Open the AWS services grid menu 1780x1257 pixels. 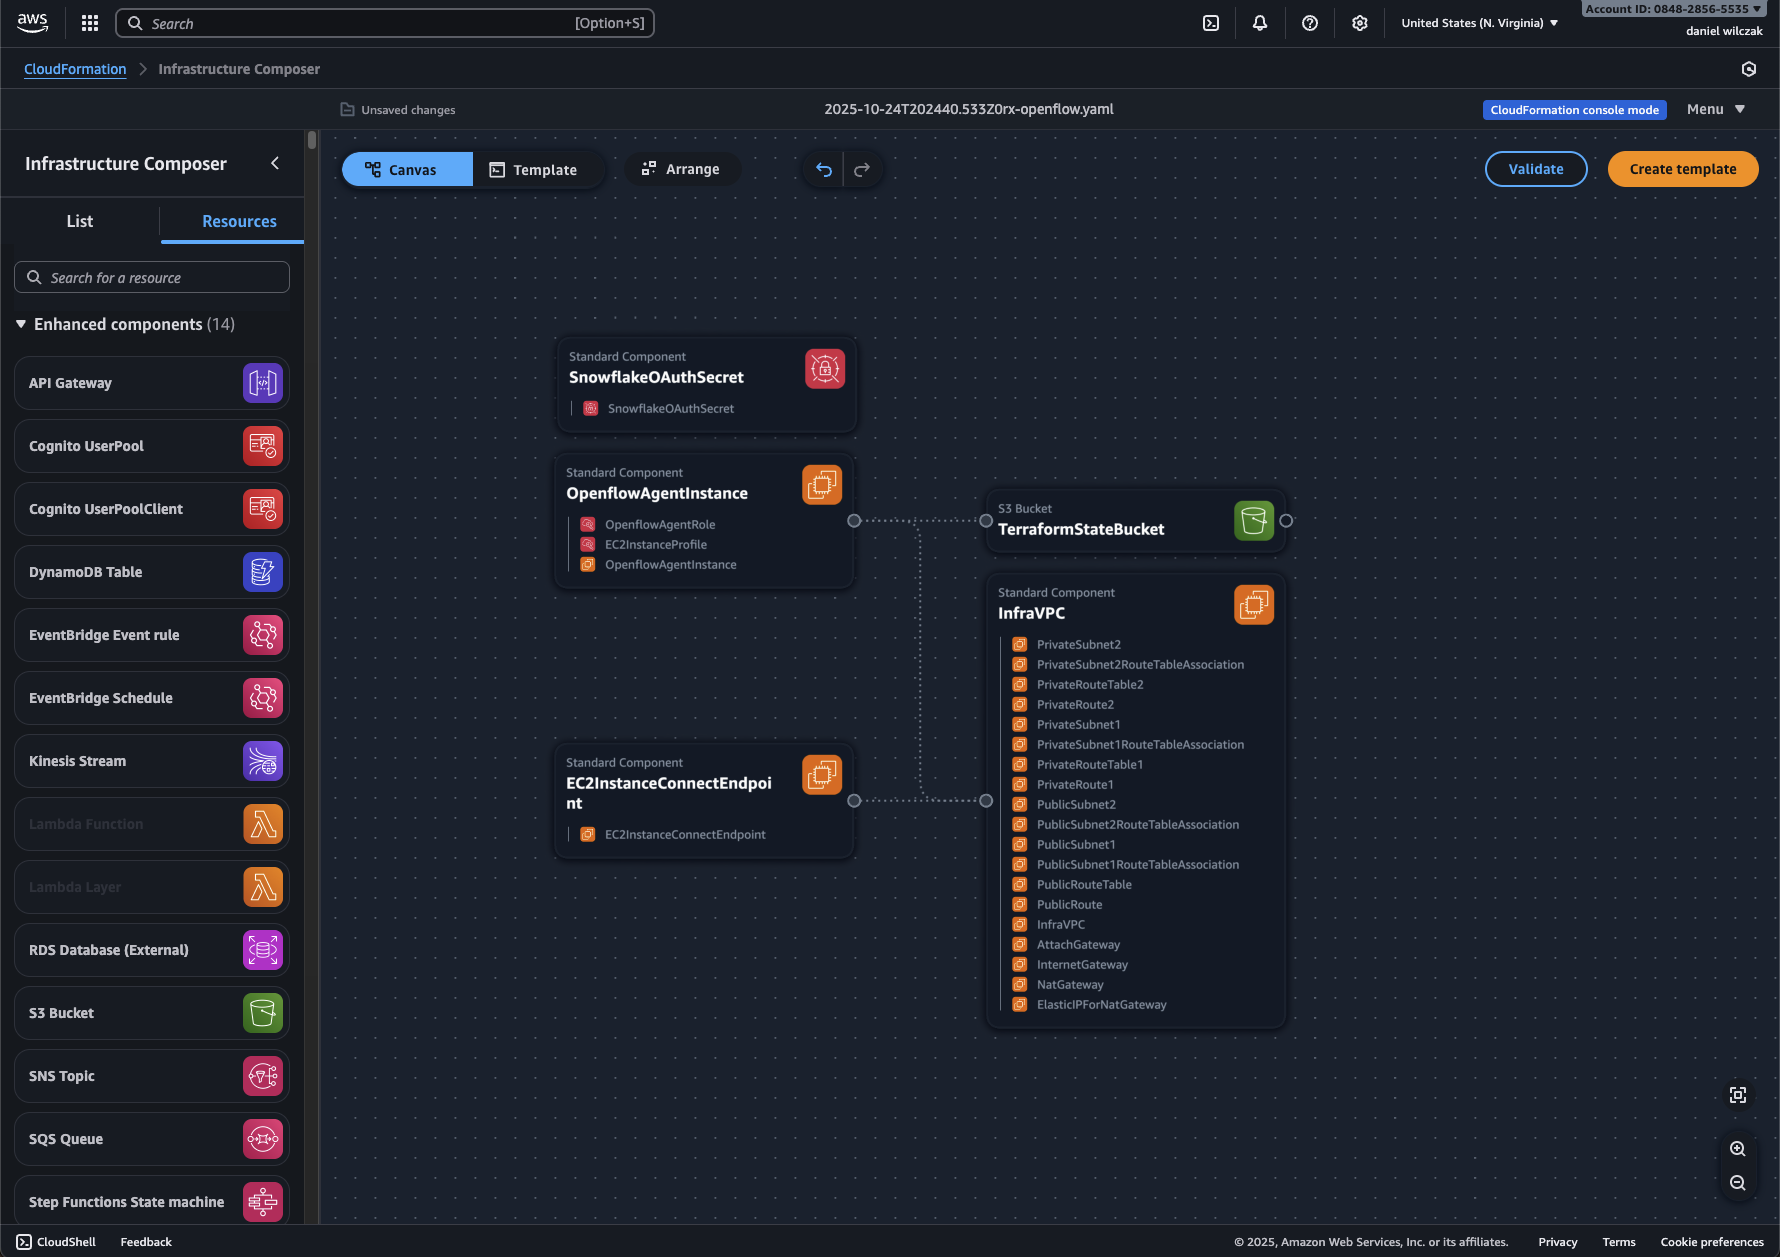tap(90, 23)
